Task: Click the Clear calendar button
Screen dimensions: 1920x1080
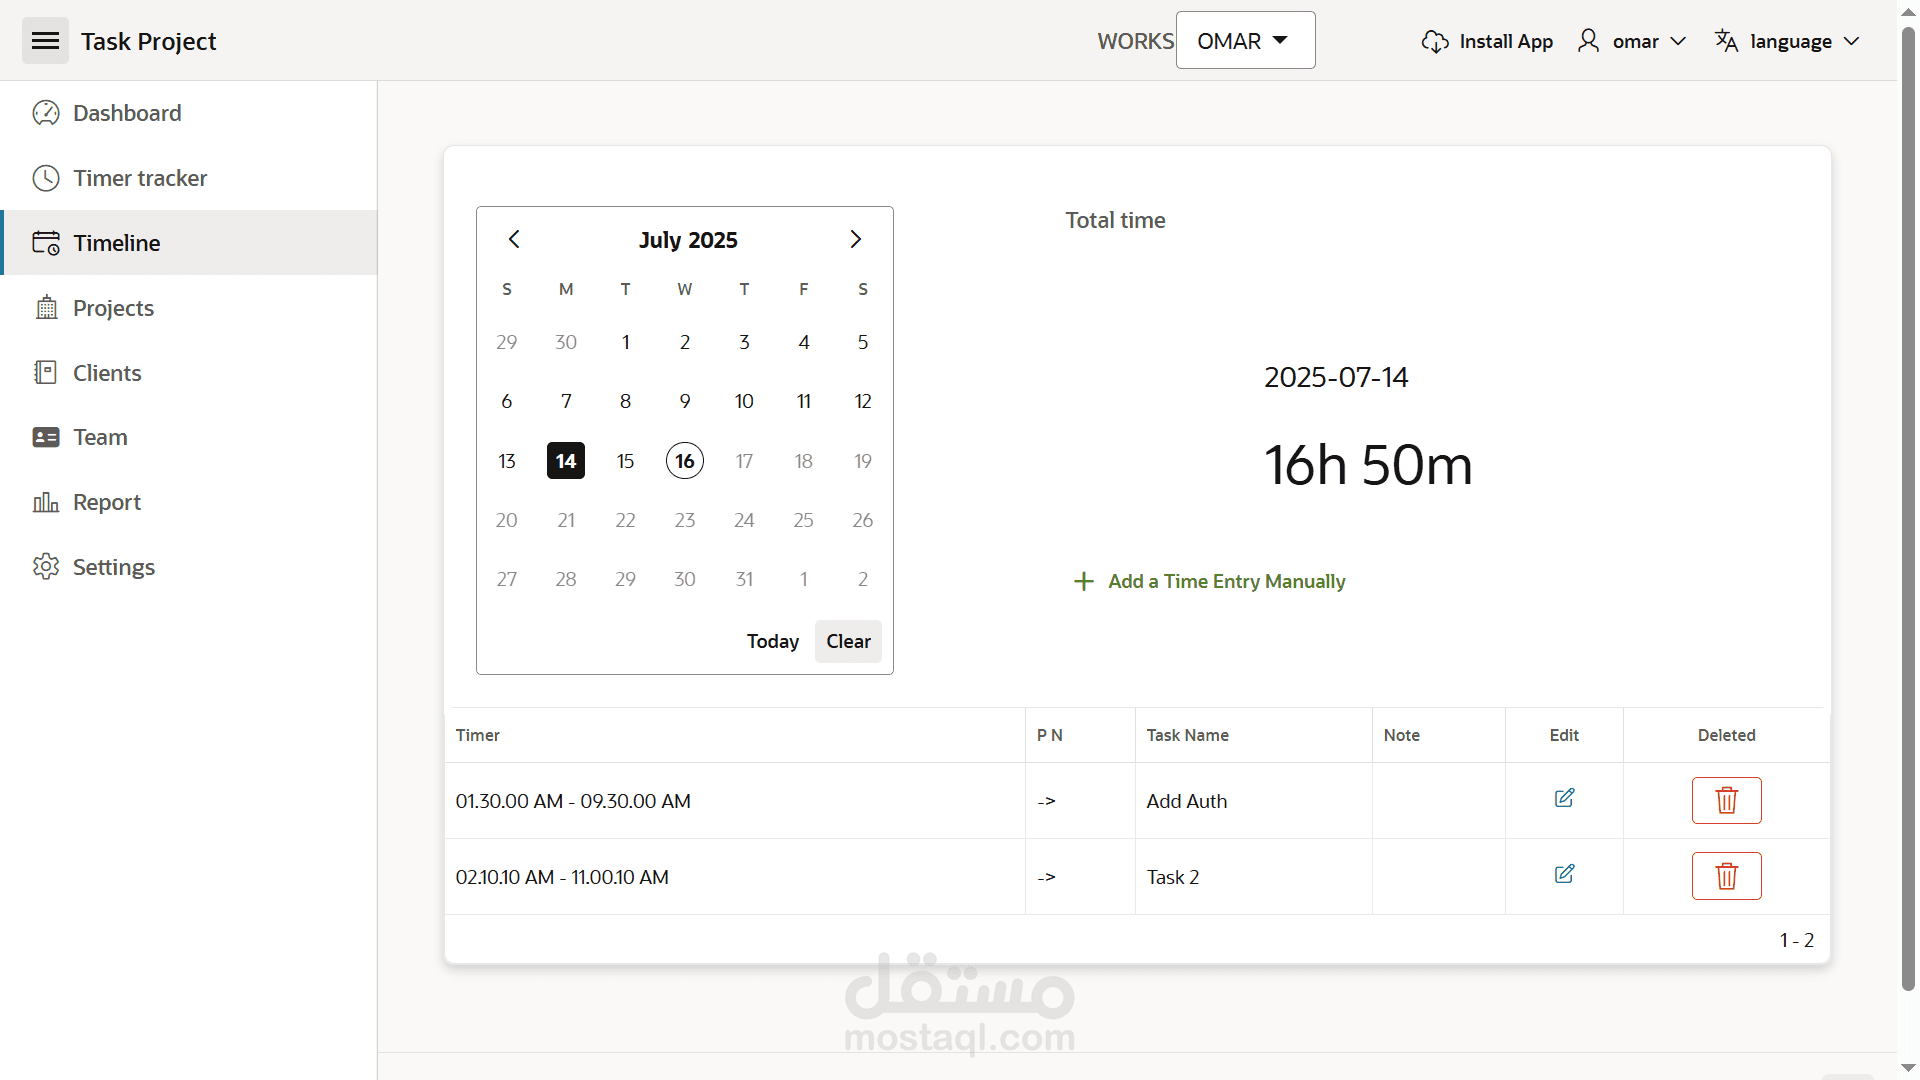Action: coord(848,641)
